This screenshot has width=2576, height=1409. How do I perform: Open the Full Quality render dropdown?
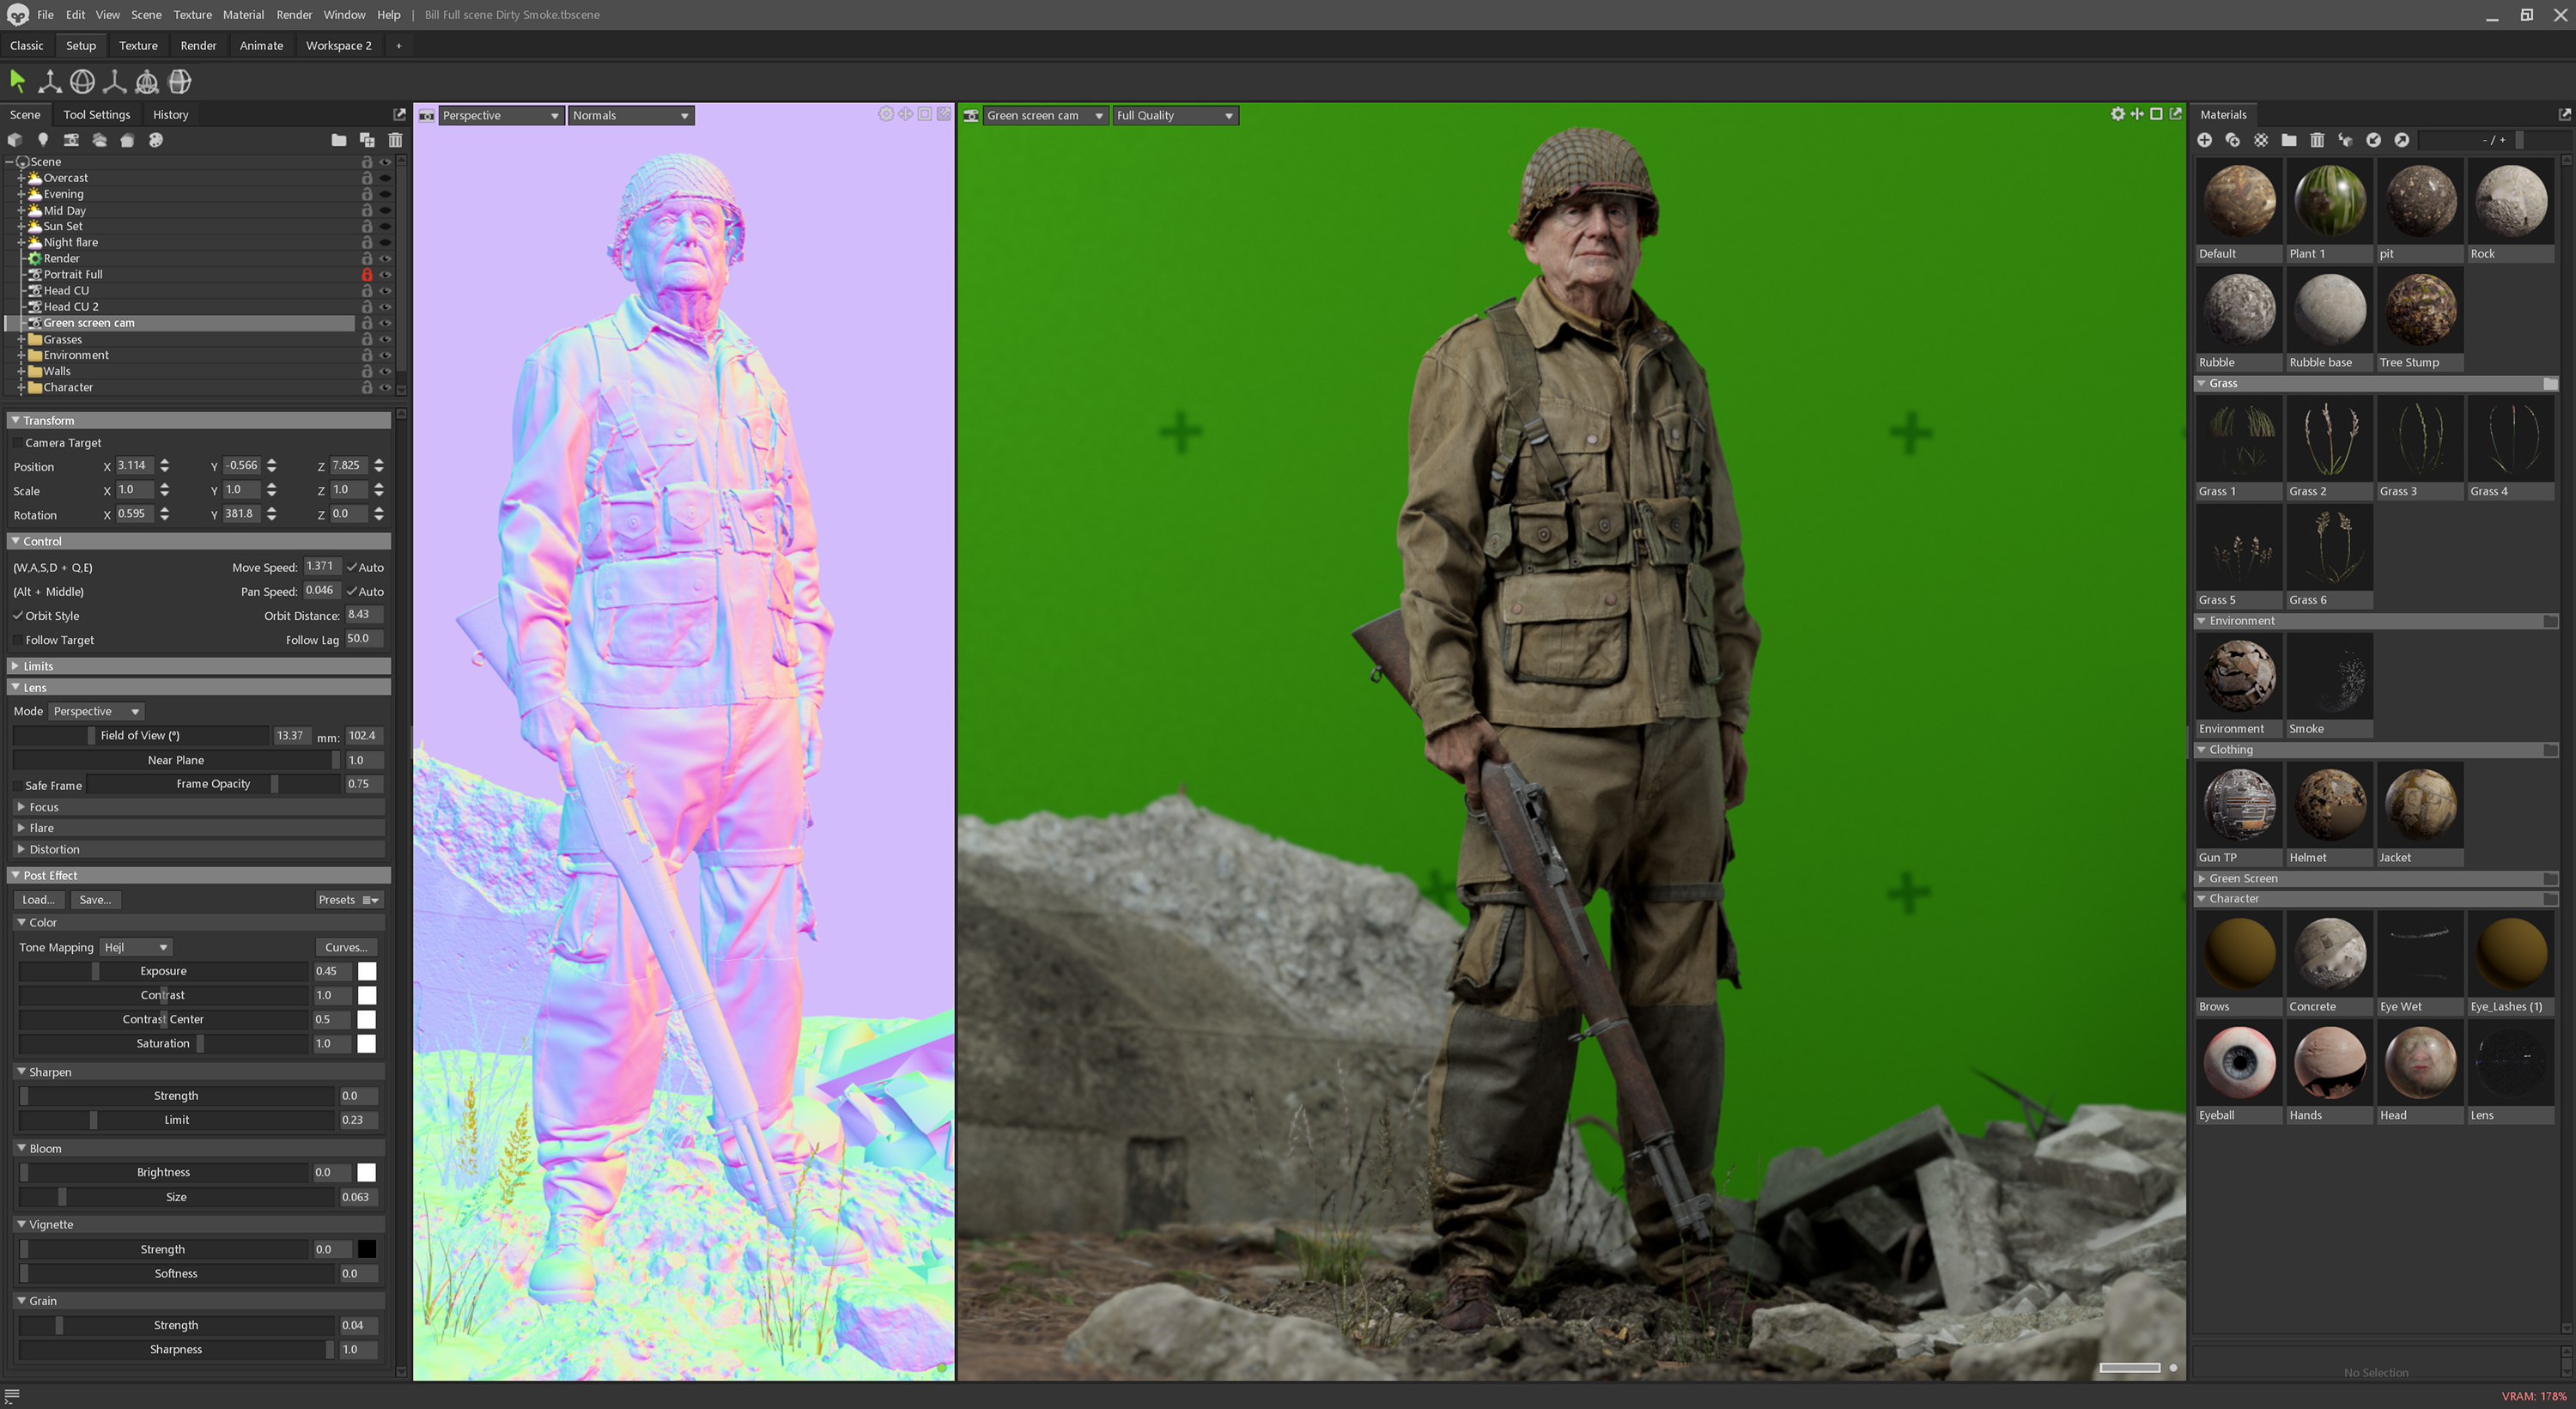1175,115
